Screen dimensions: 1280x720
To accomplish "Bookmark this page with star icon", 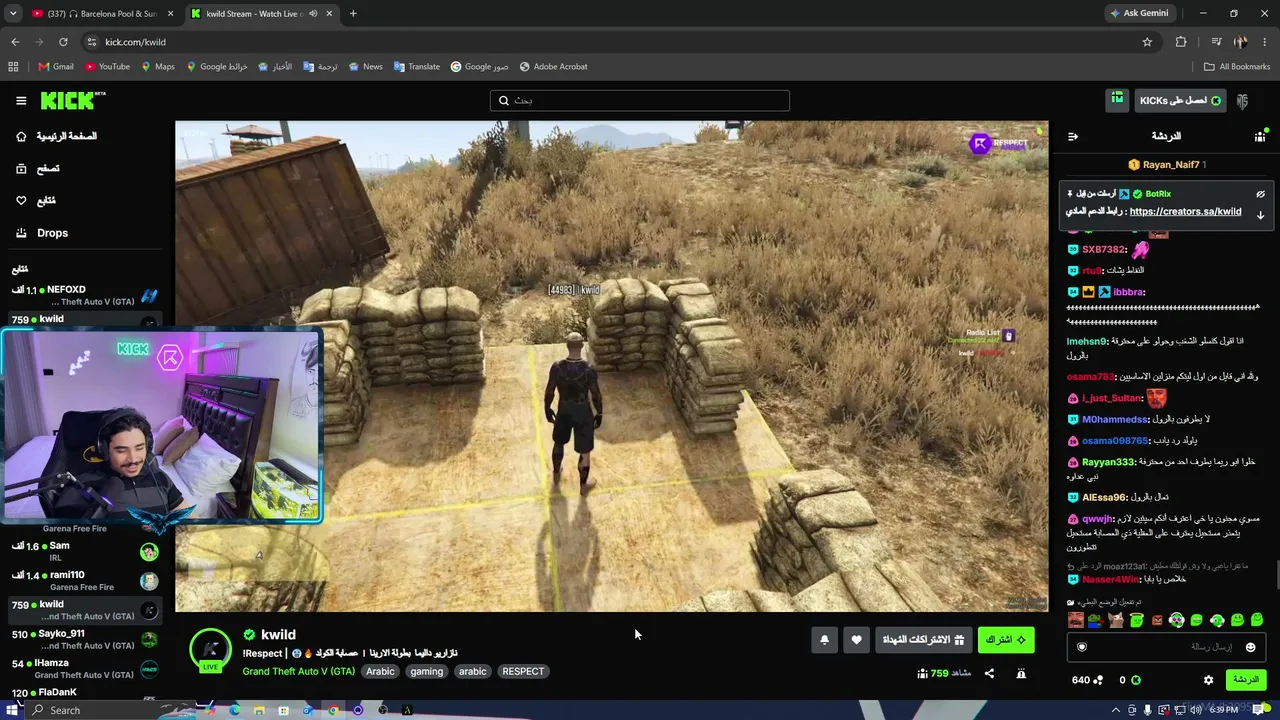I will pos(1147,42).
